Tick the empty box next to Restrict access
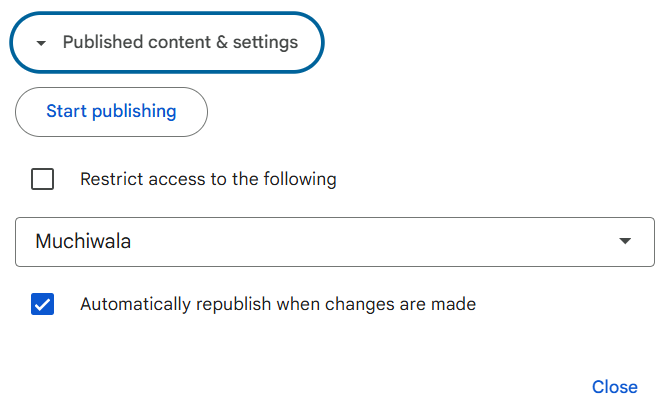 pyautogui.click(x=43, y=180)
